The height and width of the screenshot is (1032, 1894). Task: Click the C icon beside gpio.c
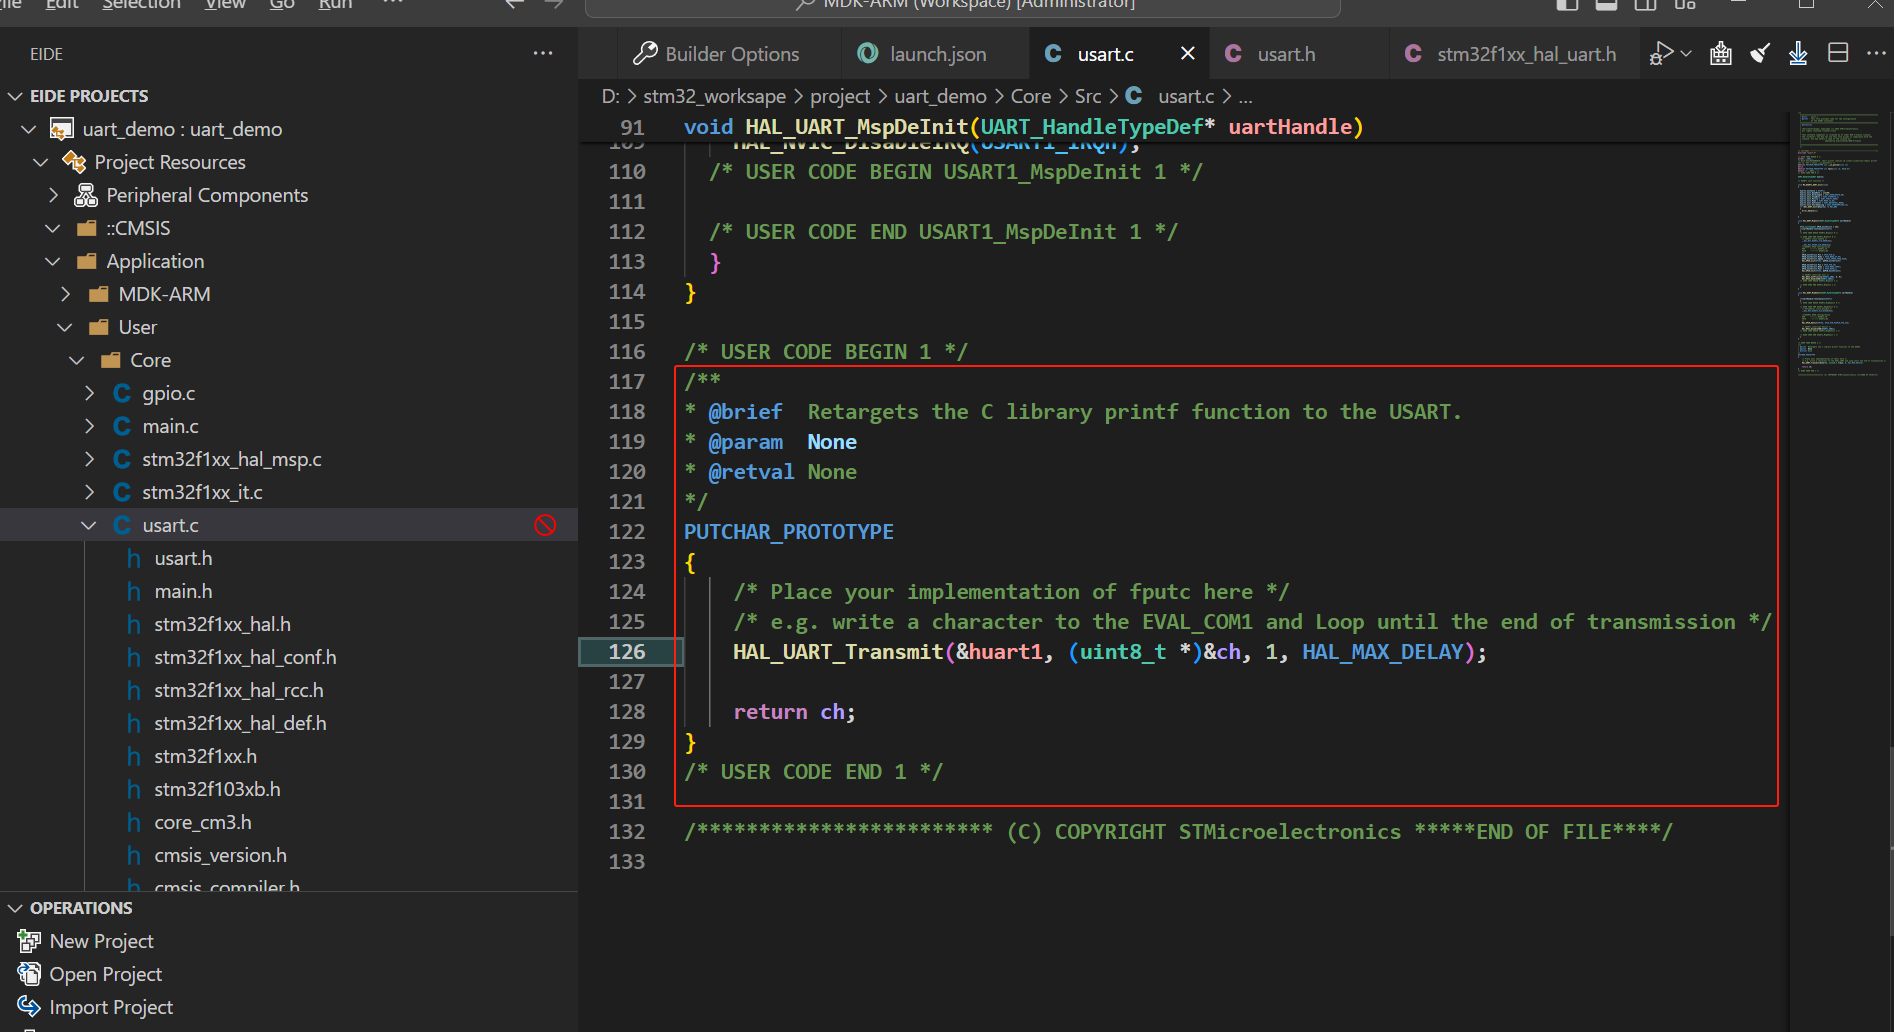pyautogui.click(x=122, y=393)
